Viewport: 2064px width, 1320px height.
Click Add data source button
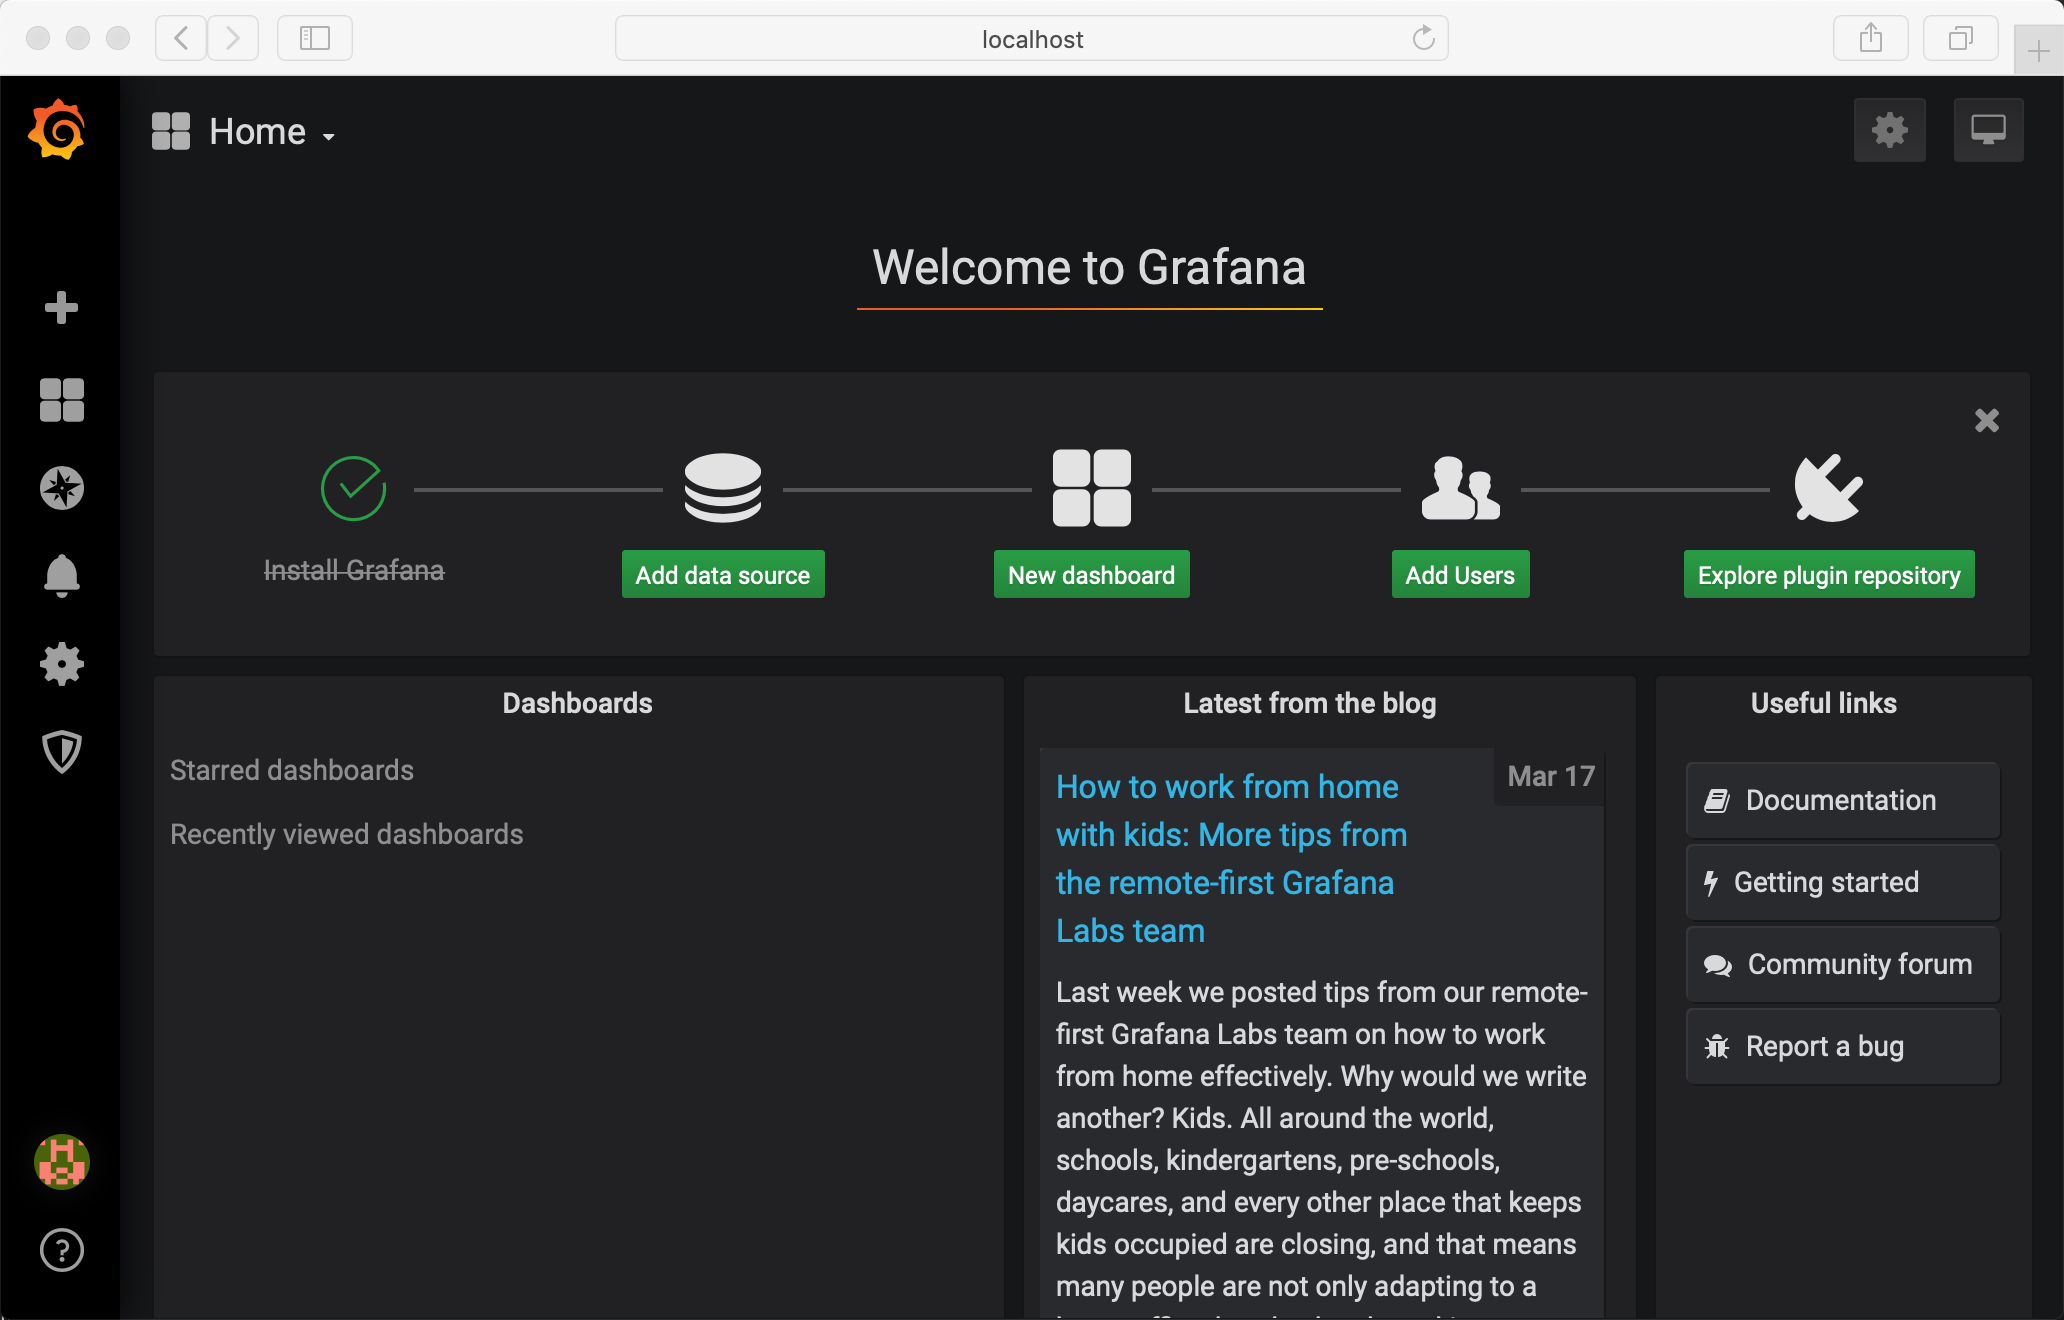point(722,575)
